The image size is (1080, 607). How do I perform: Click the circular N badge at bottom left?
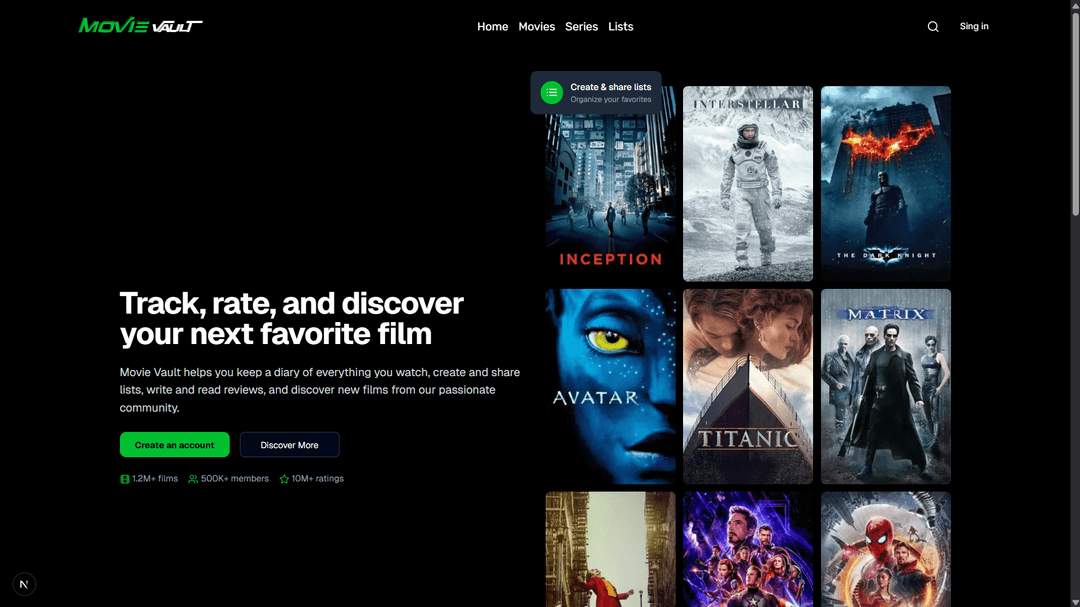click(24, 583)
